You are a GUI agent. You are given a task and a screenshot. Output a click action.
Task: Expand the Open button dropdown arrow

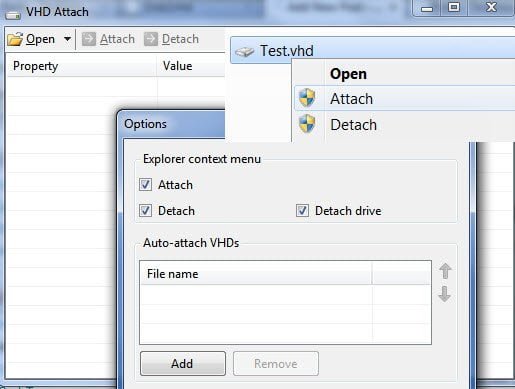click(67, 39)
